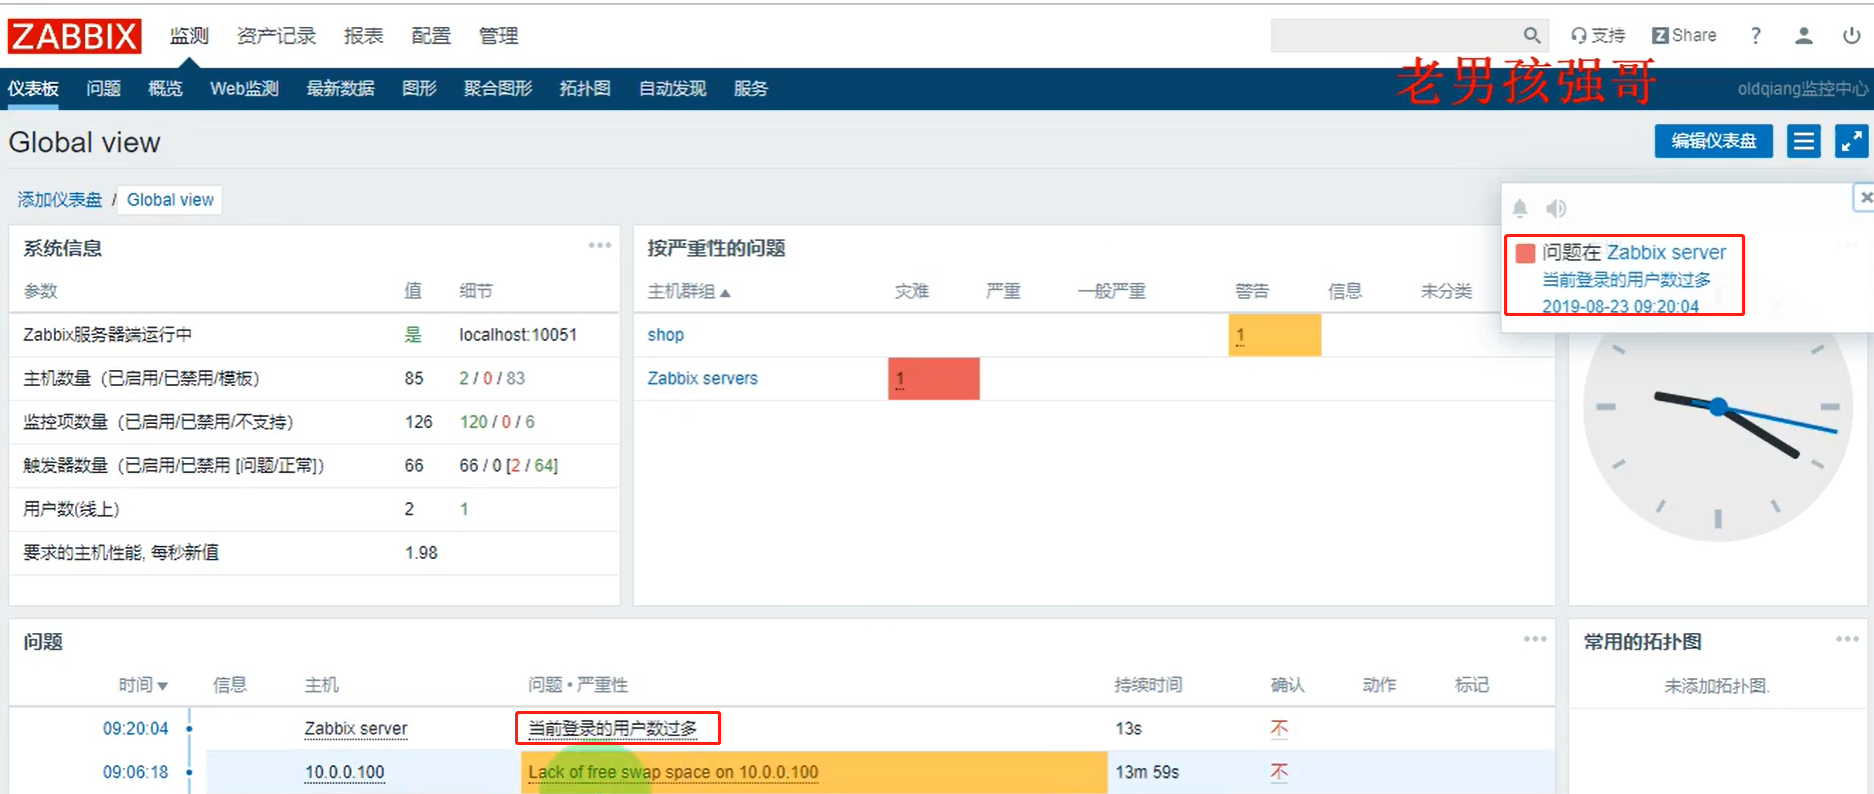Screen dimensions: 1874x794
Task: Click the 编辑仪表盘 button
Action: click(x=1714, y=141)
